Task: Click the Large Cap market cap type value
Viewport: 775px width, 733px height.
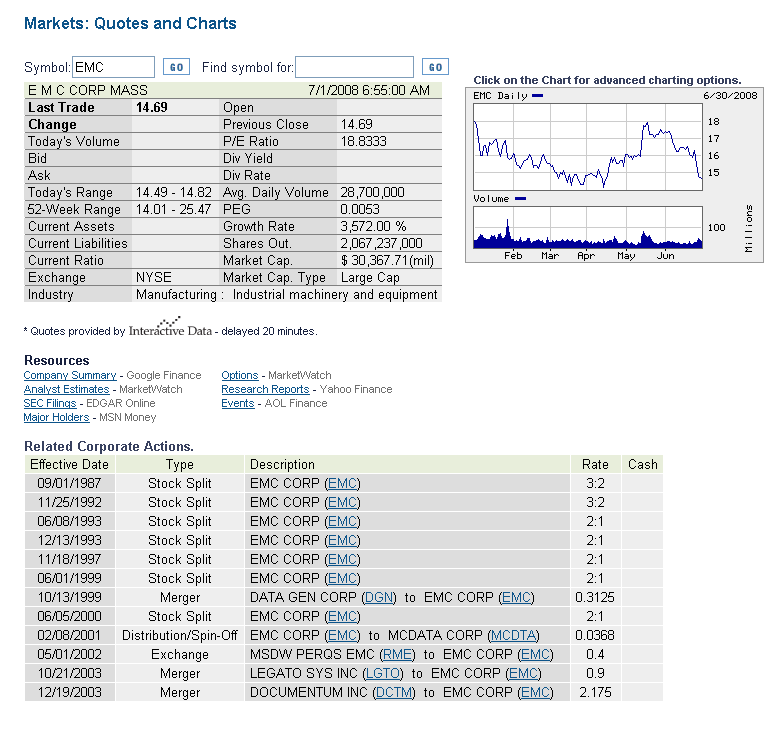Action: (370, 277)
